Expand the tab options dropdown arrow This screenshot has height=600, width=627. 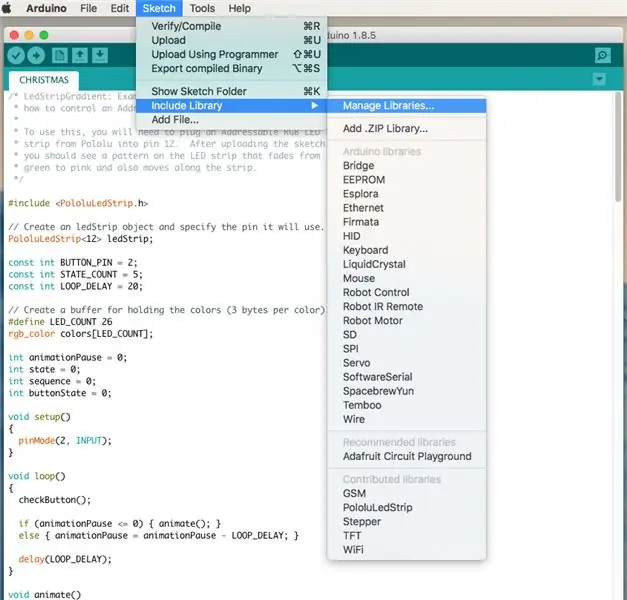coord(599,79)
